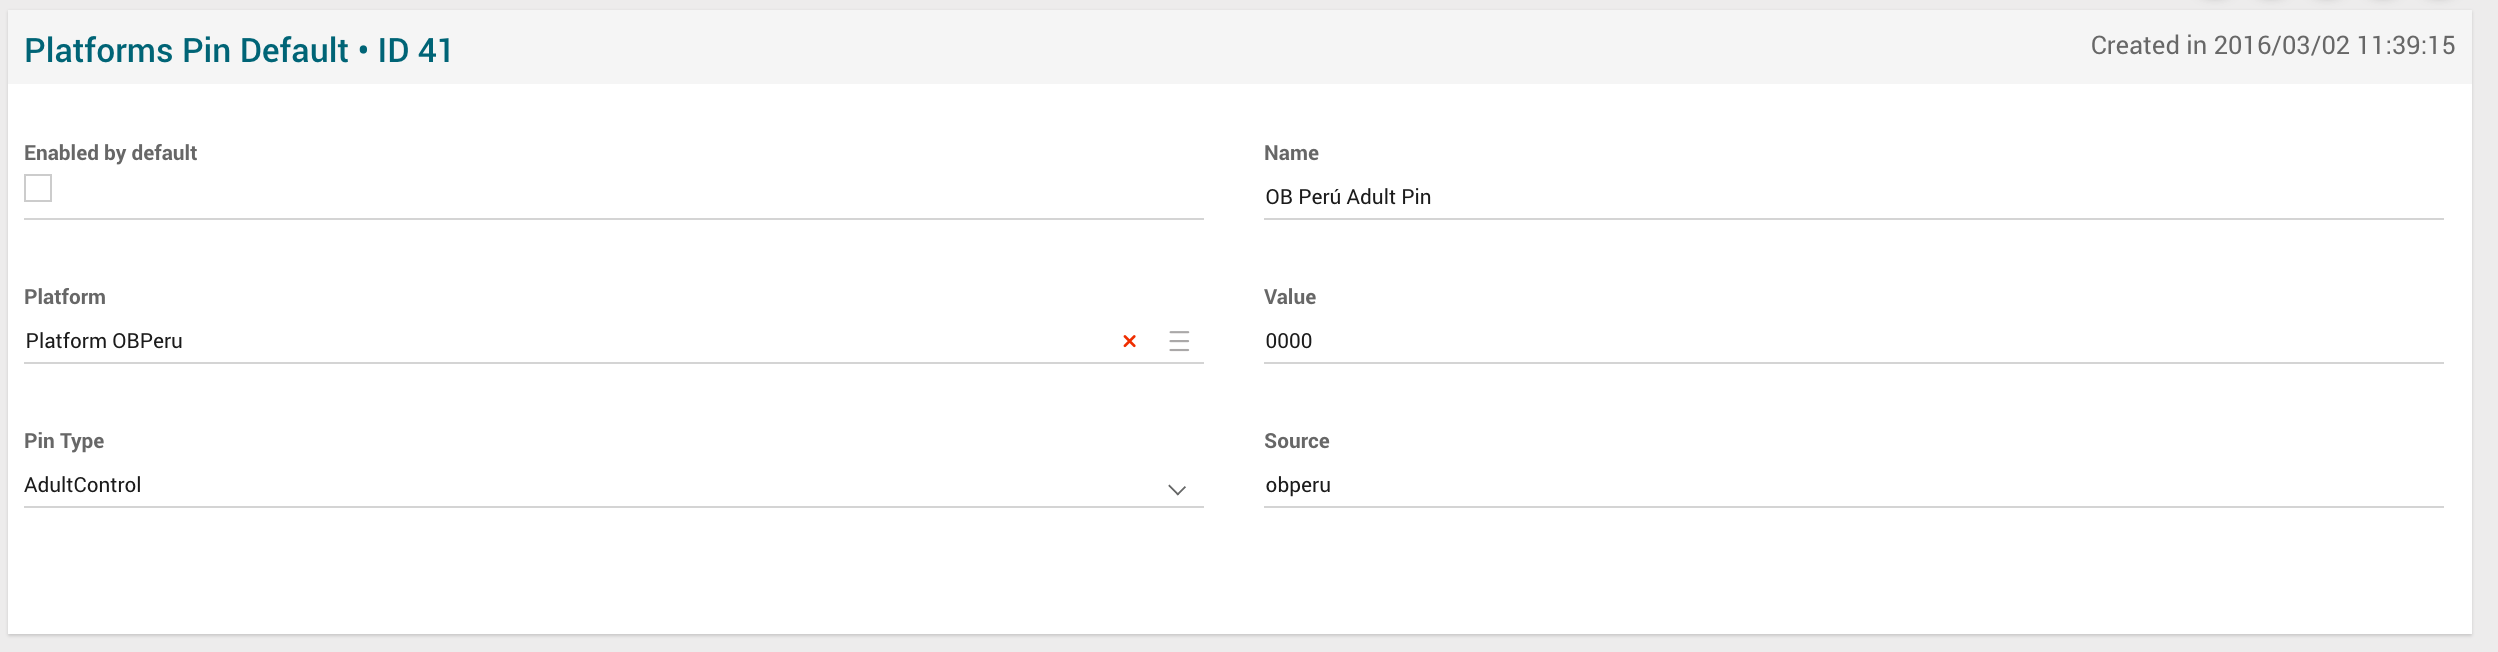Image resolution: width=2498 pixels, height=652 pixels.
Task: Click the Value field label
Action: pyautogui.click(x=1289, y=297)
